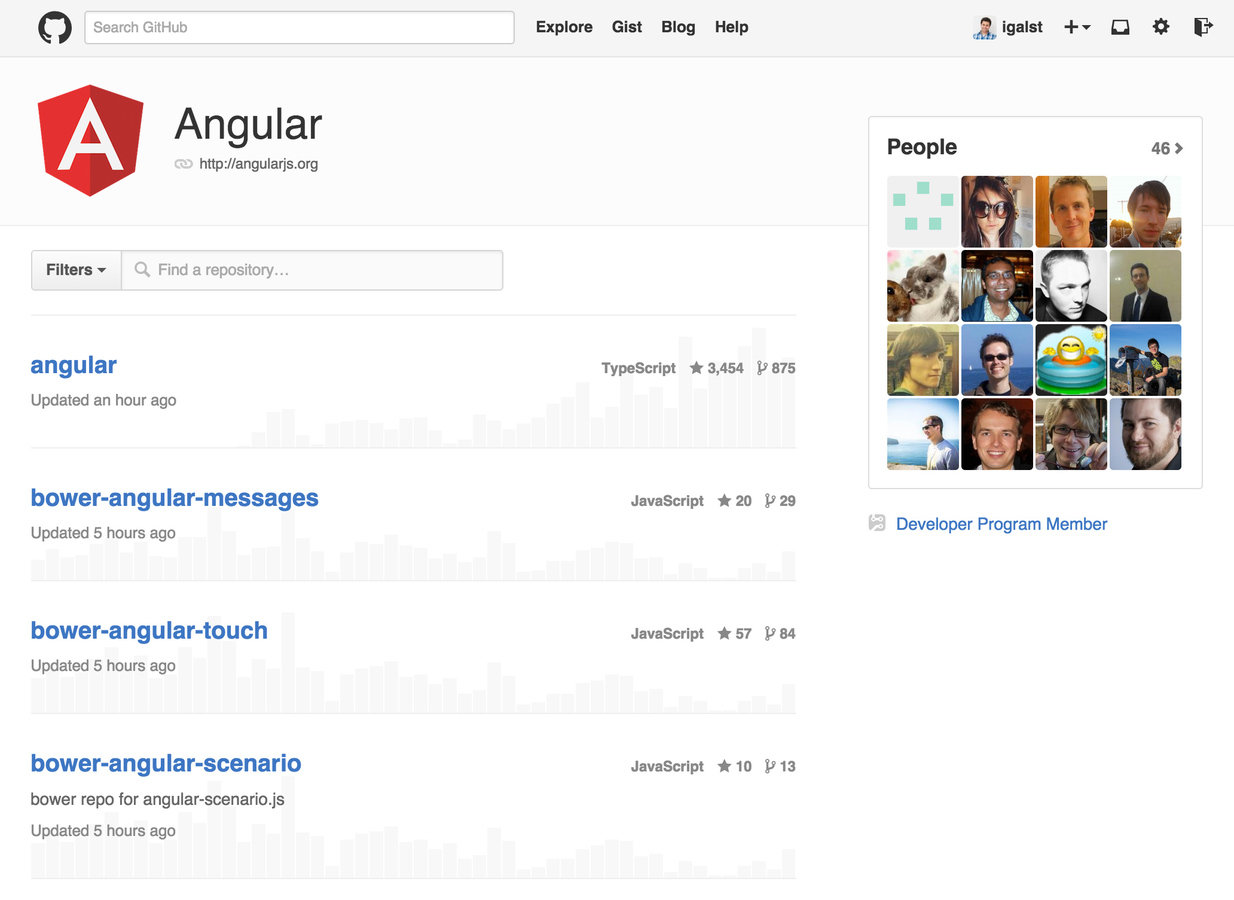Click 'Updated an hour ago' text
This screenshot has width=1234, height=900.
pyautogui.click(x=104, y=400)
